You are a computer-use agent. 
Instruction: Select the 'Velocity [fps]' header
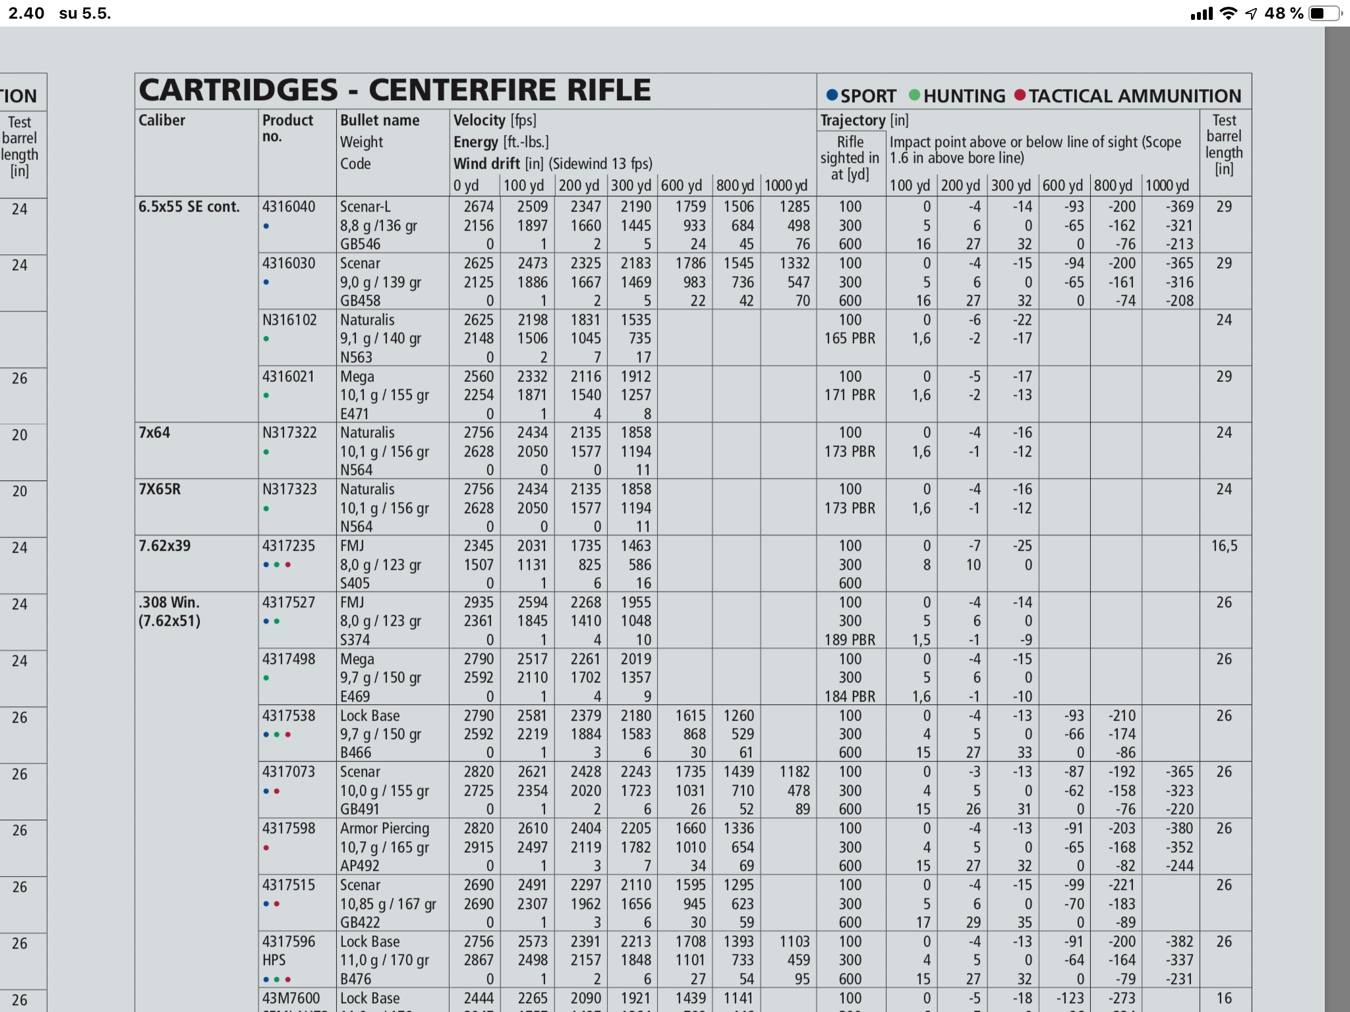(x=495, y=120)
